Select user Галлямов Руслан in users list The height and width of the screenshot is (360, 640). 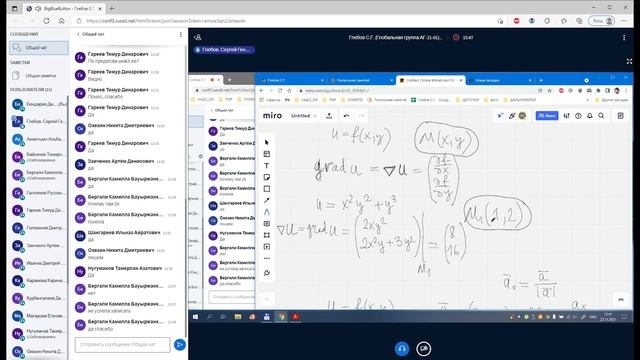[39, 193]
